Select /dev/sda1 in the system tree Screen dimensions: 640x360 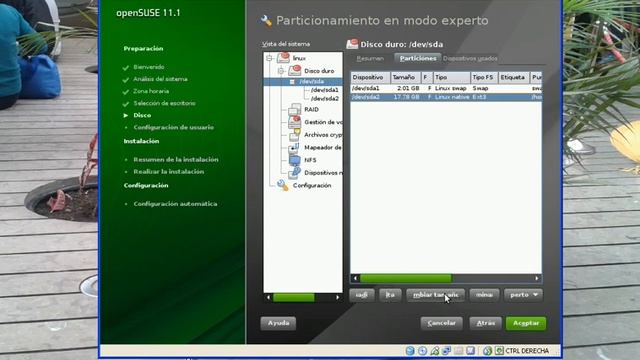[324, 90]
